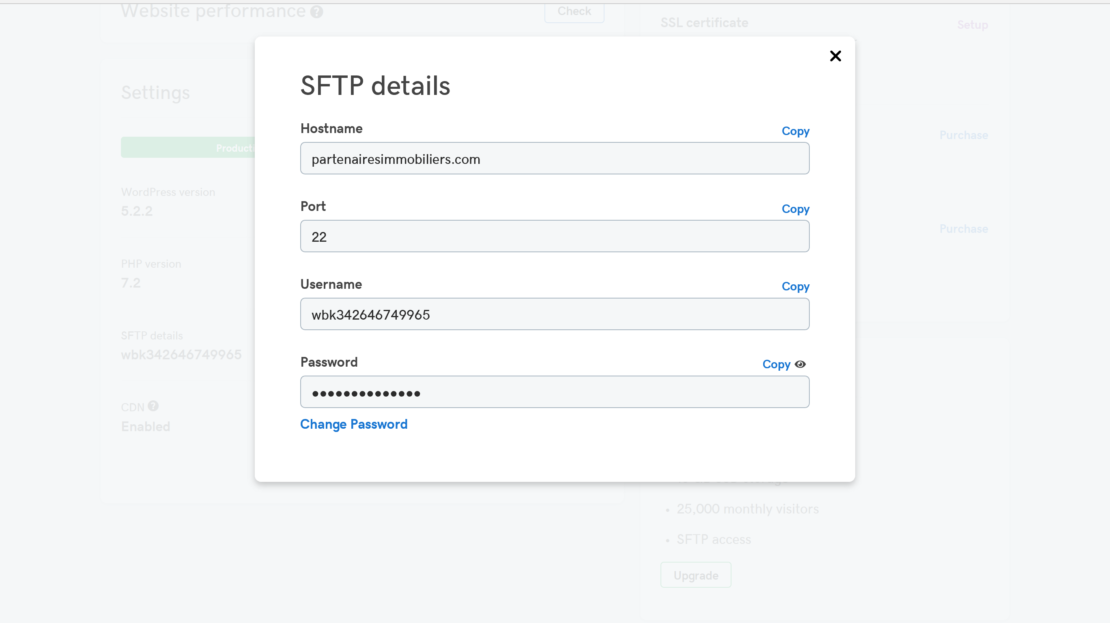
Task: Click the masked Password field
Action: click(554, 392)
